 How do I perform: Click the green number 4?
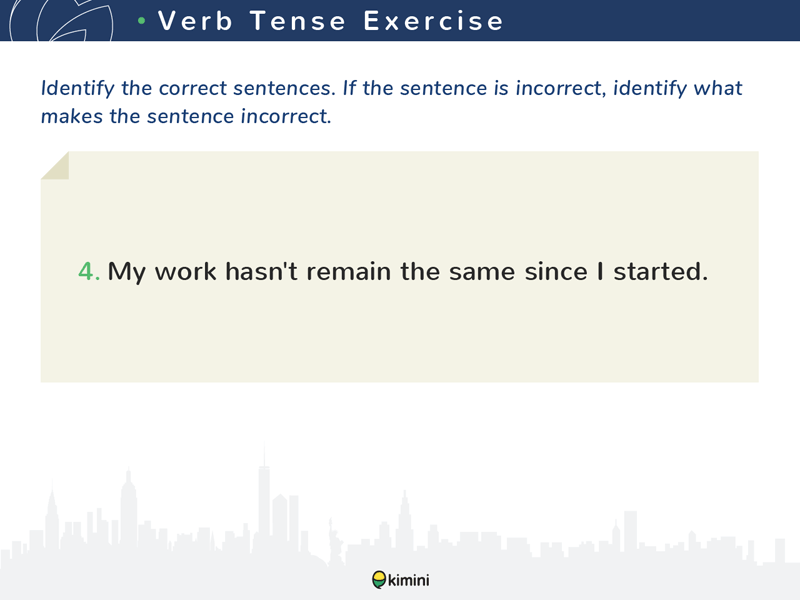pos(89,271)
